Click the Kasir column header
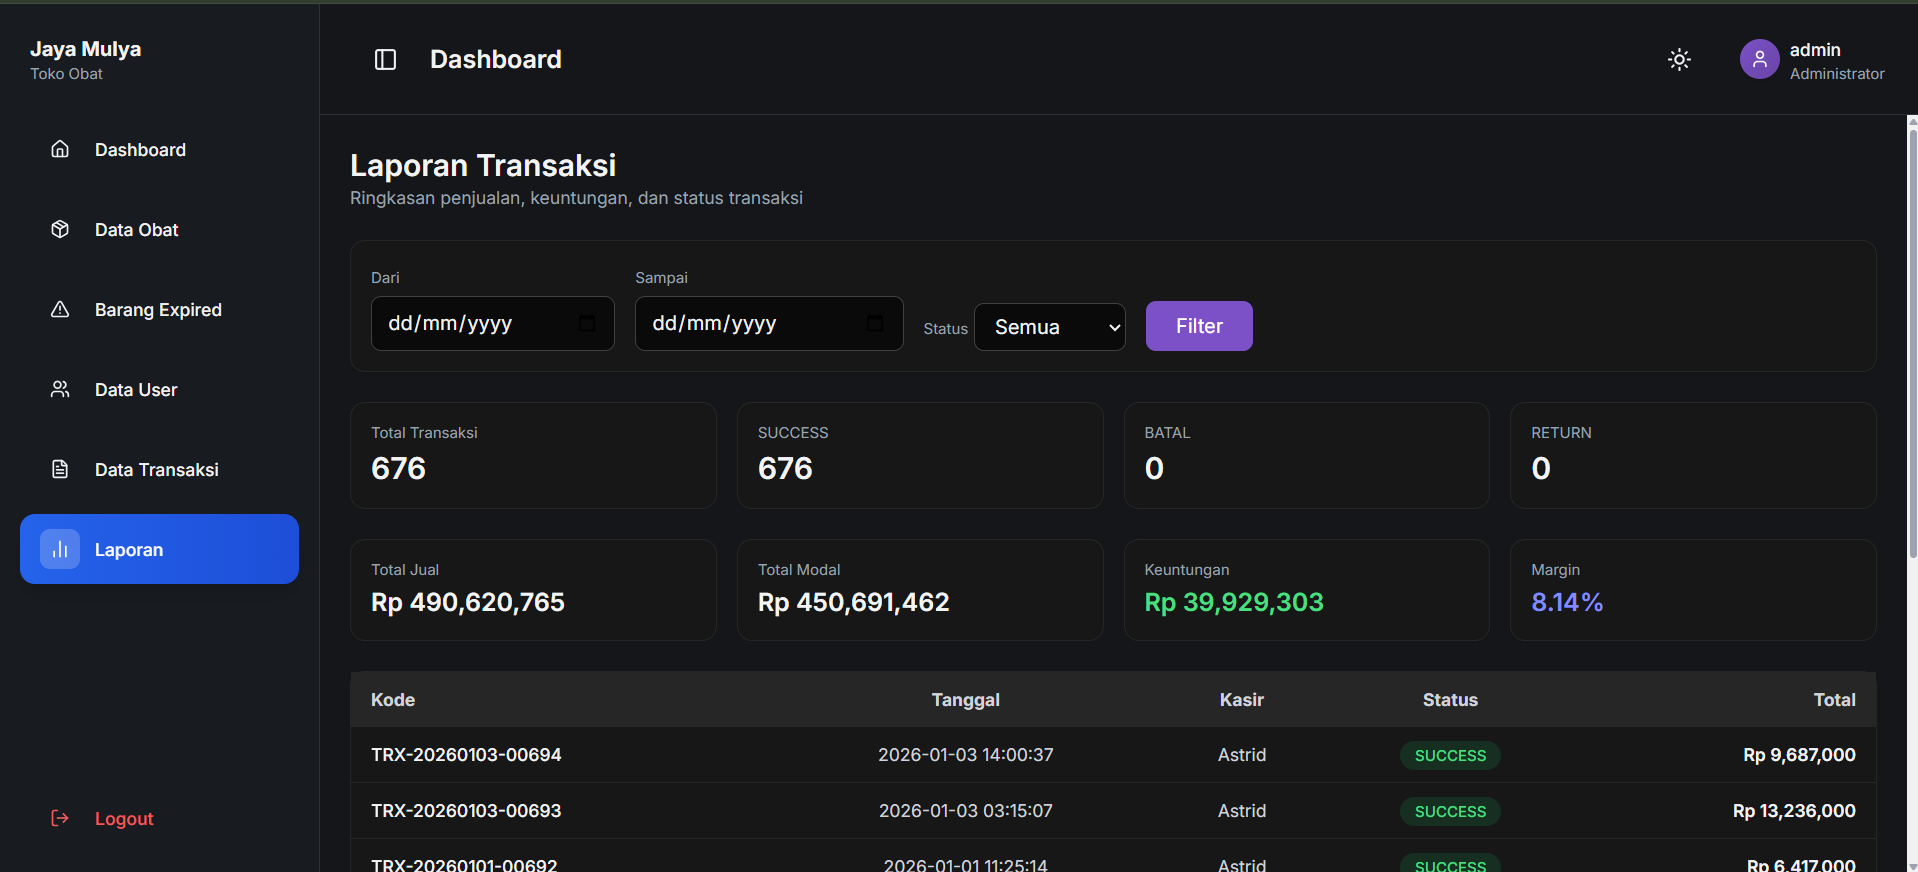This screenshot has height=872, width=1918. pyautogui.click(x=1241, y=699)
